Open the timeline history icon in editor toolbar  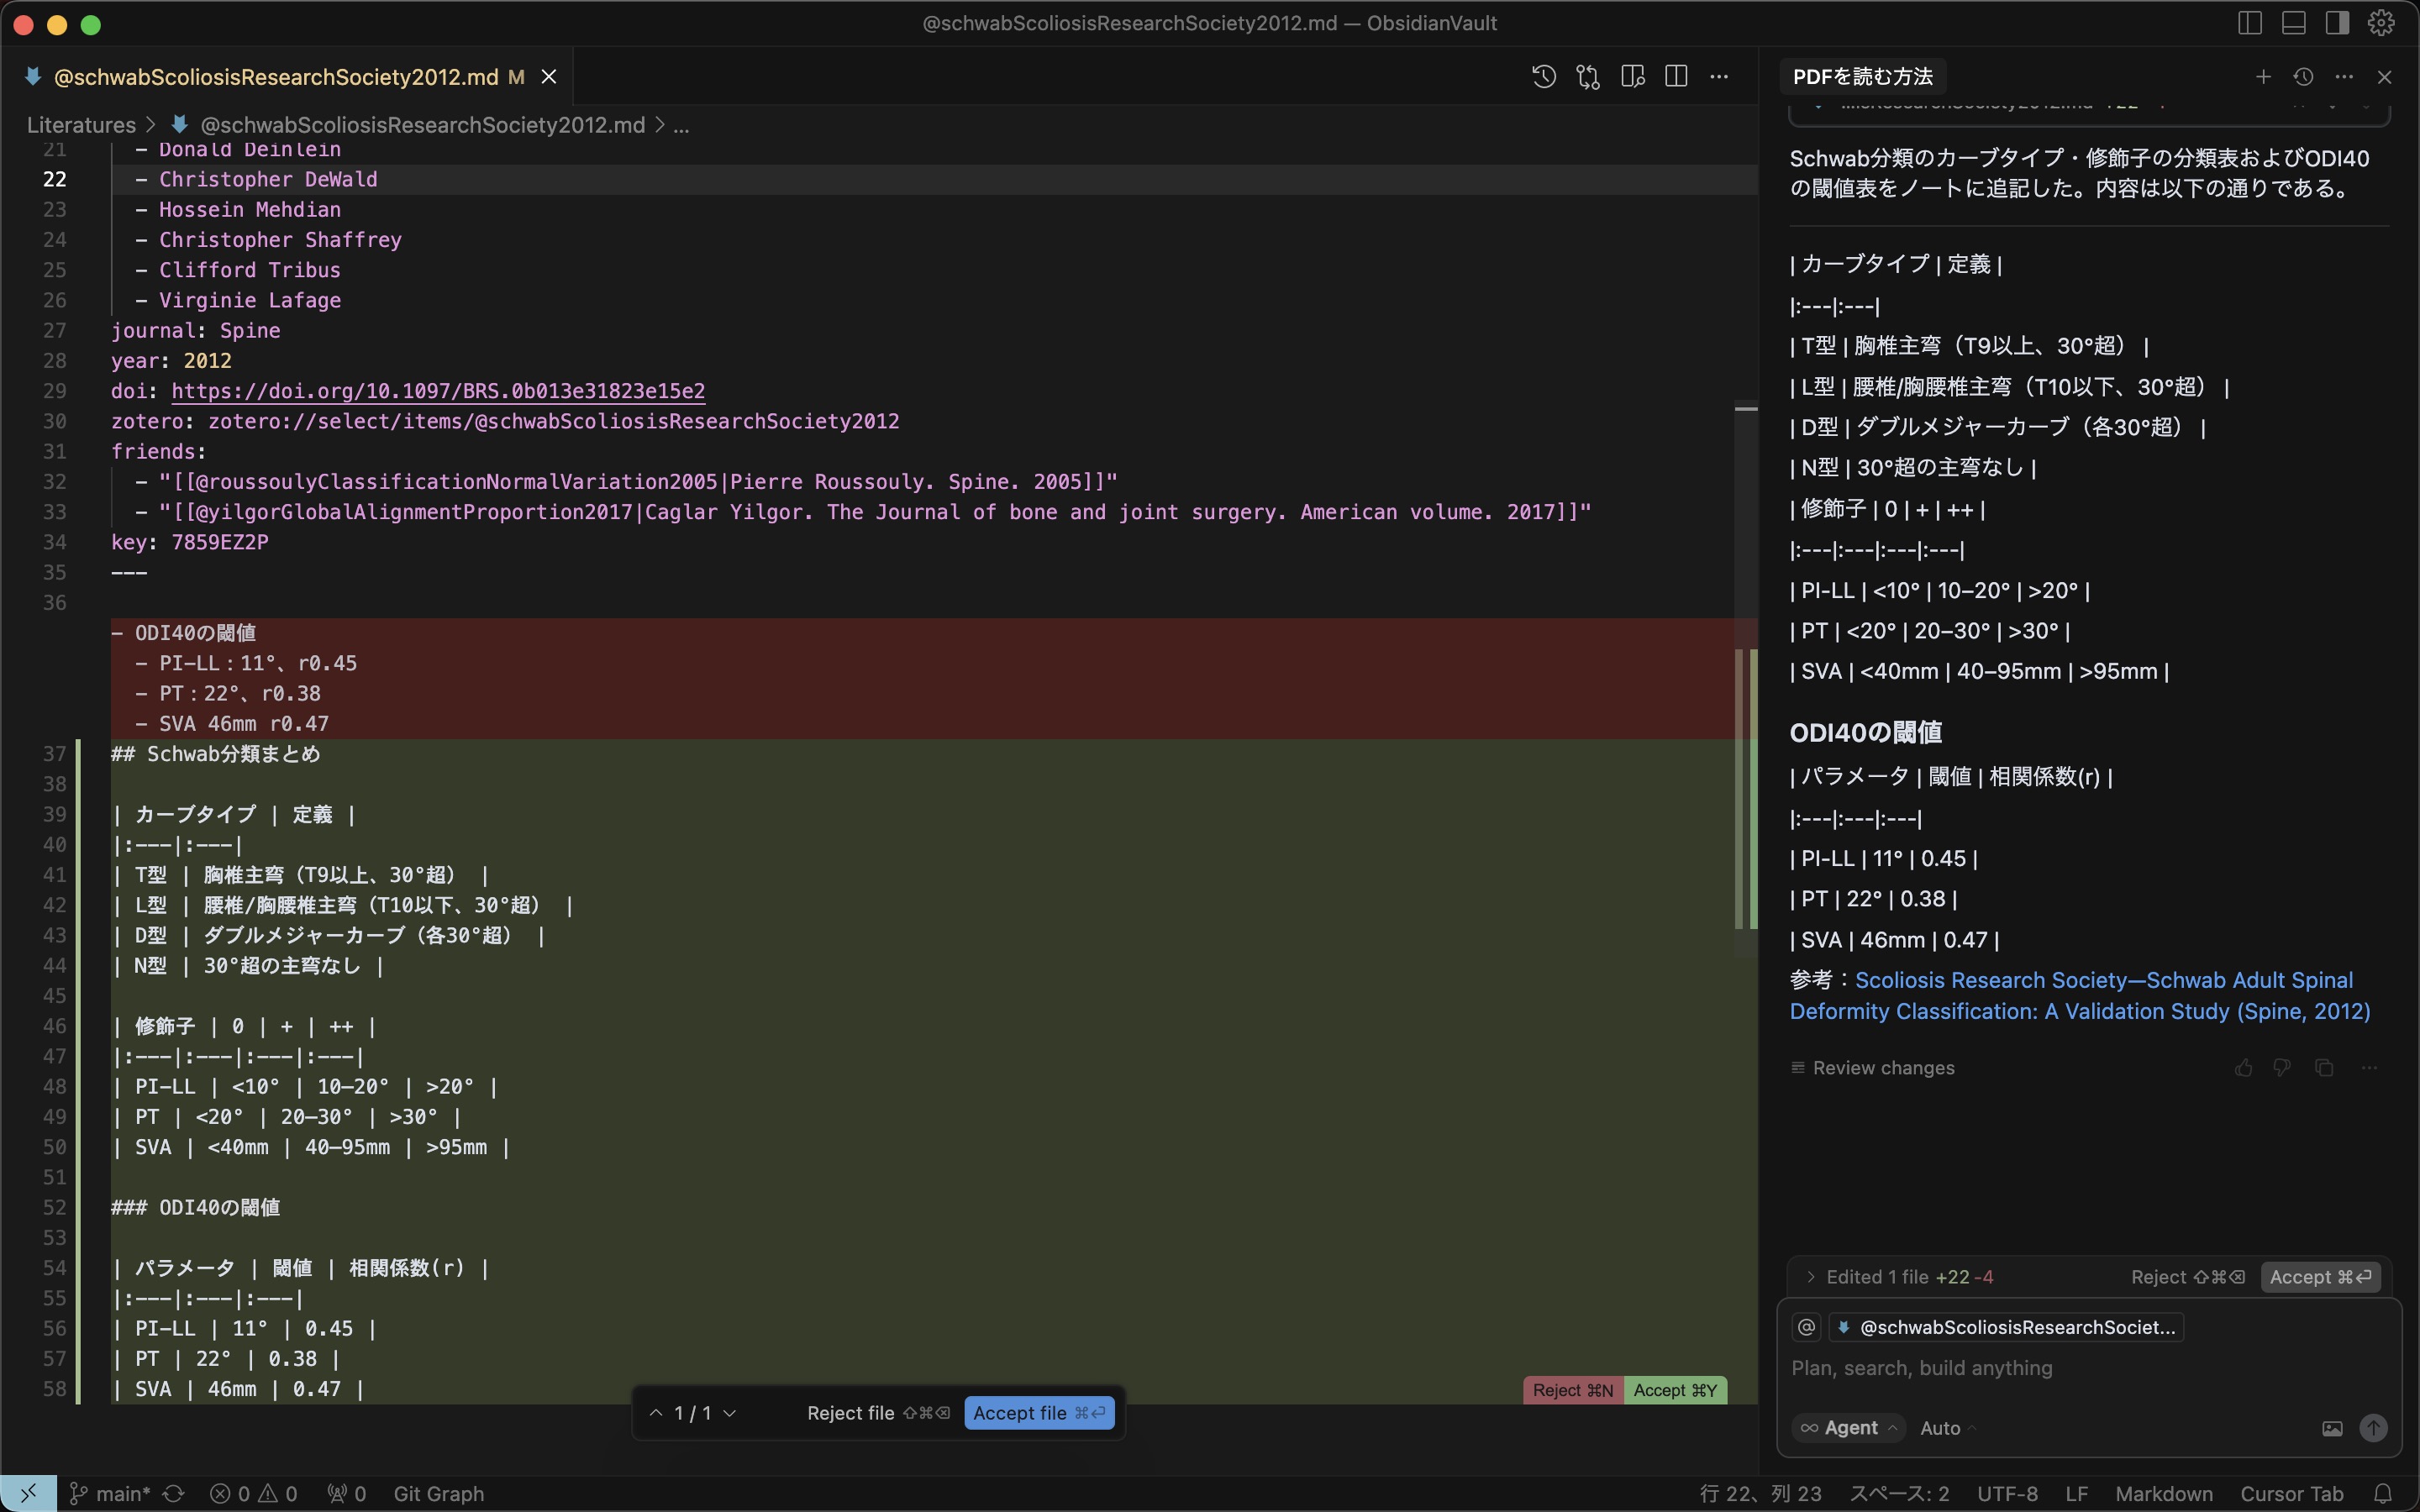(x=1543, y=76)
